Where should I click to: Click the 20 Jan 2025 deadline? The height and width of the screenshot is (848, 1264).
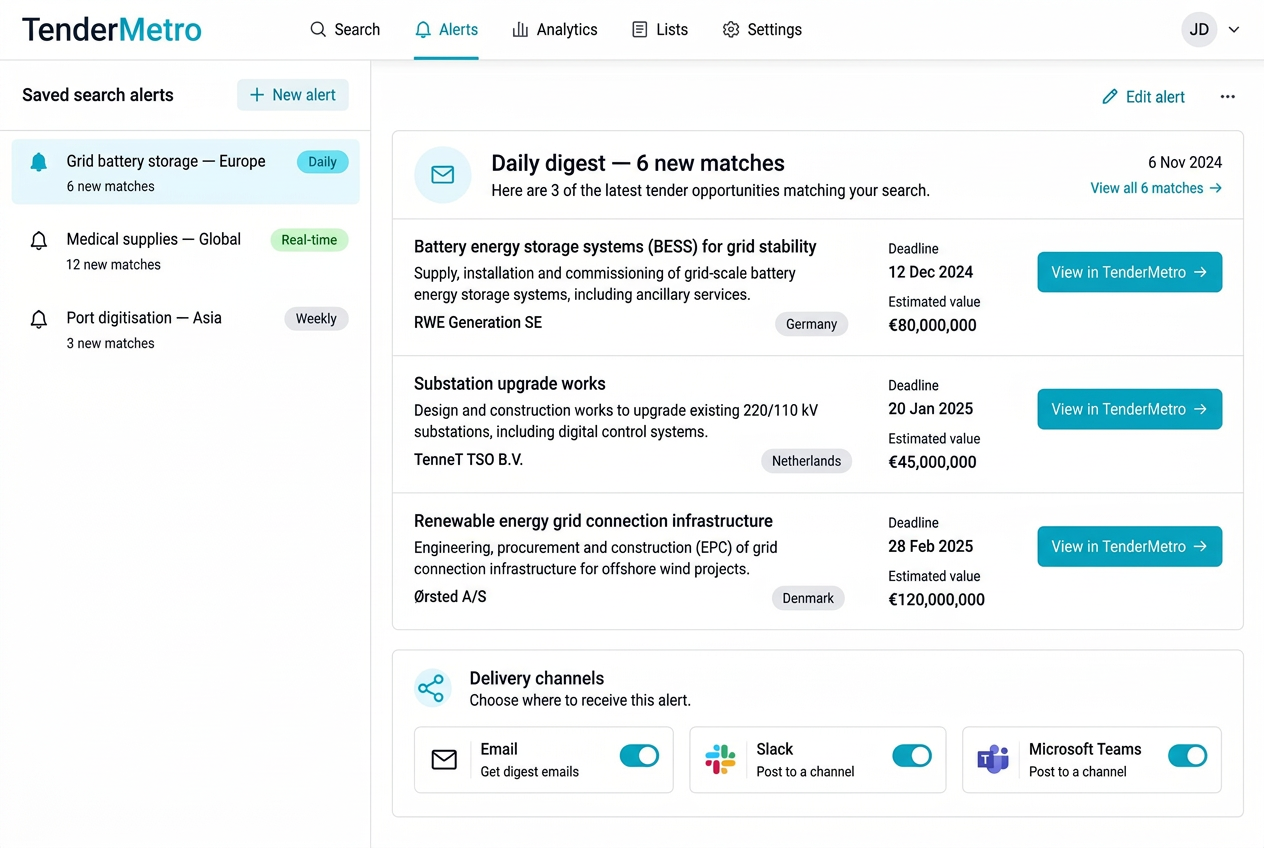pyautogui.click(x=930, y=409)
